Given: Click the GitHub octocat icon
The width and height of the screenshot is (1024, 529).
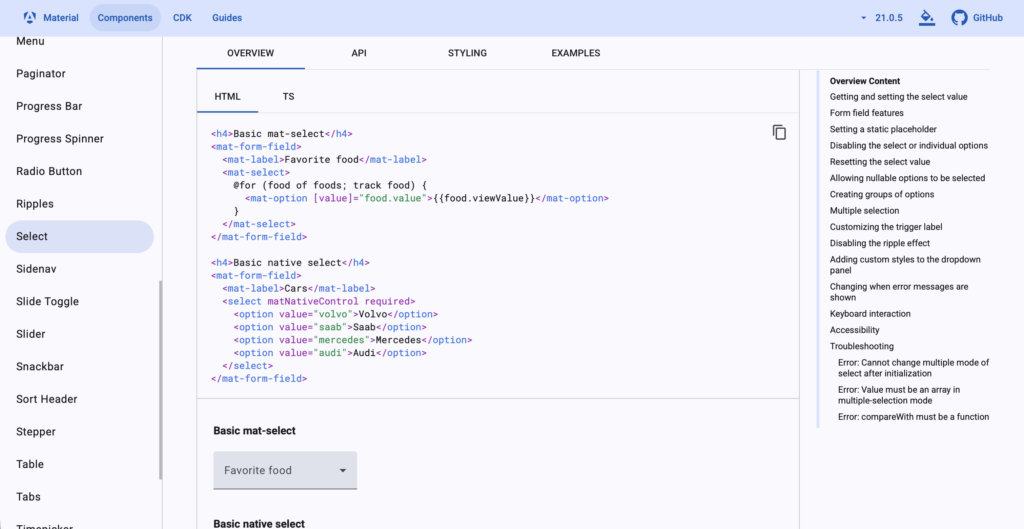Looking at the screenshot, I should (x=960, y=18).
